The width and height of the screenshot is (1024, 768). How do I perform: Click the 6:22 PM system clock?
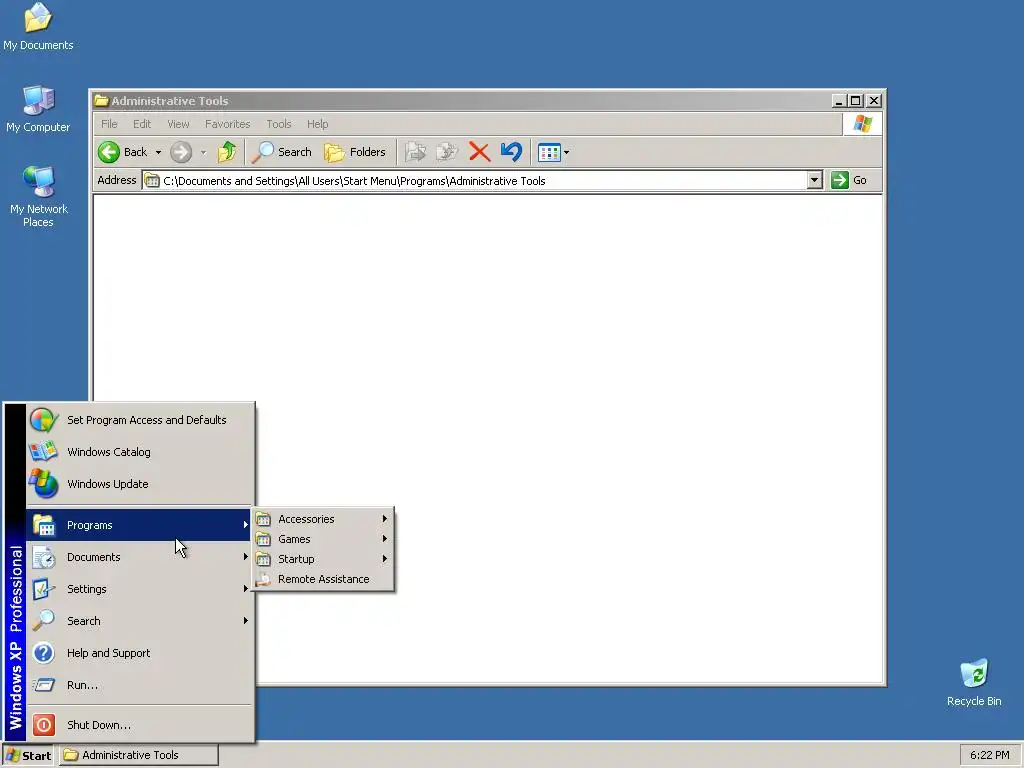tap(989, 755)
